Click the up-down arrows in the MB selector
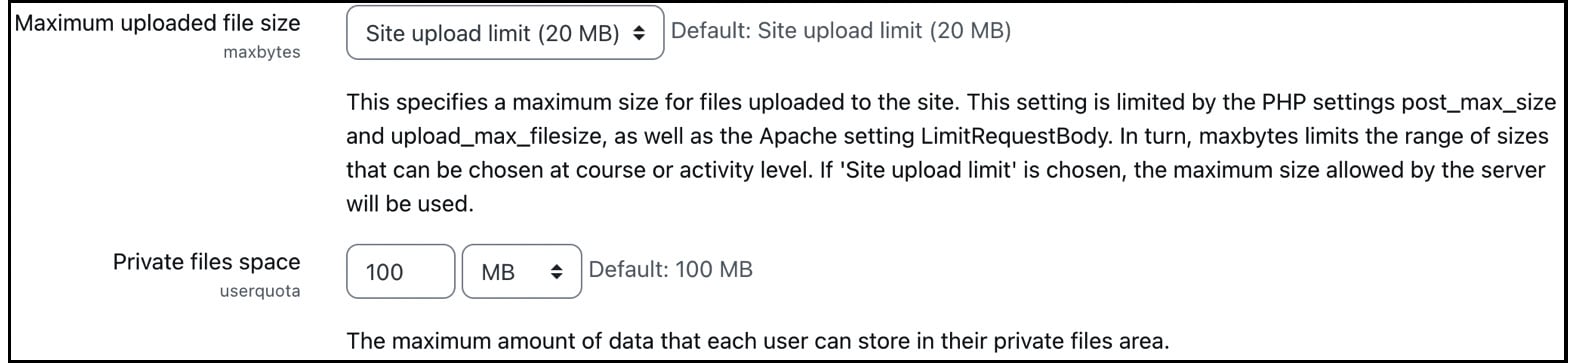1576x363 pixels. point(557,272)
